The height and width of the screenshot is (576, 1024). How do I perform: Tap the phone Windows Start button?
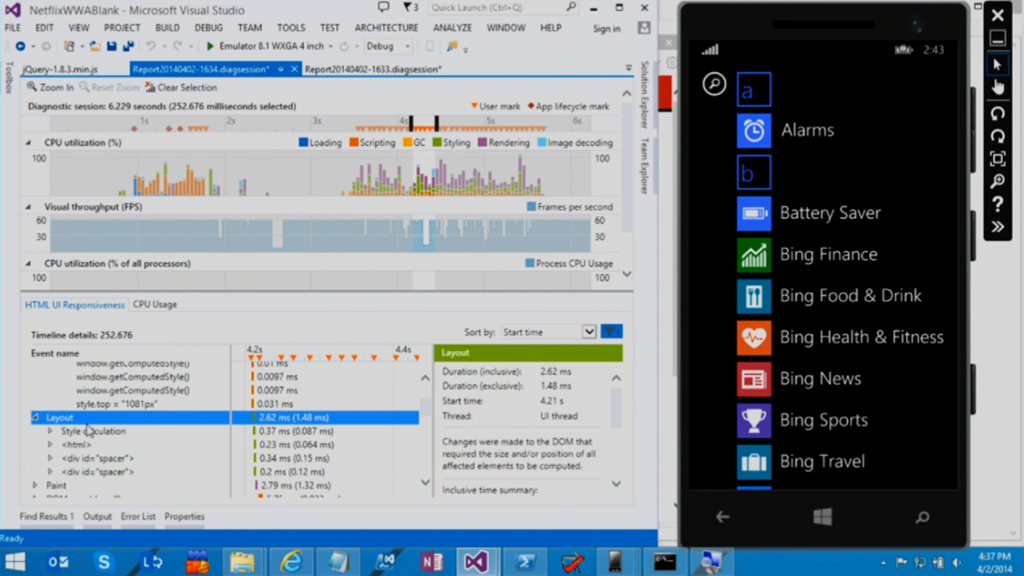823,517
